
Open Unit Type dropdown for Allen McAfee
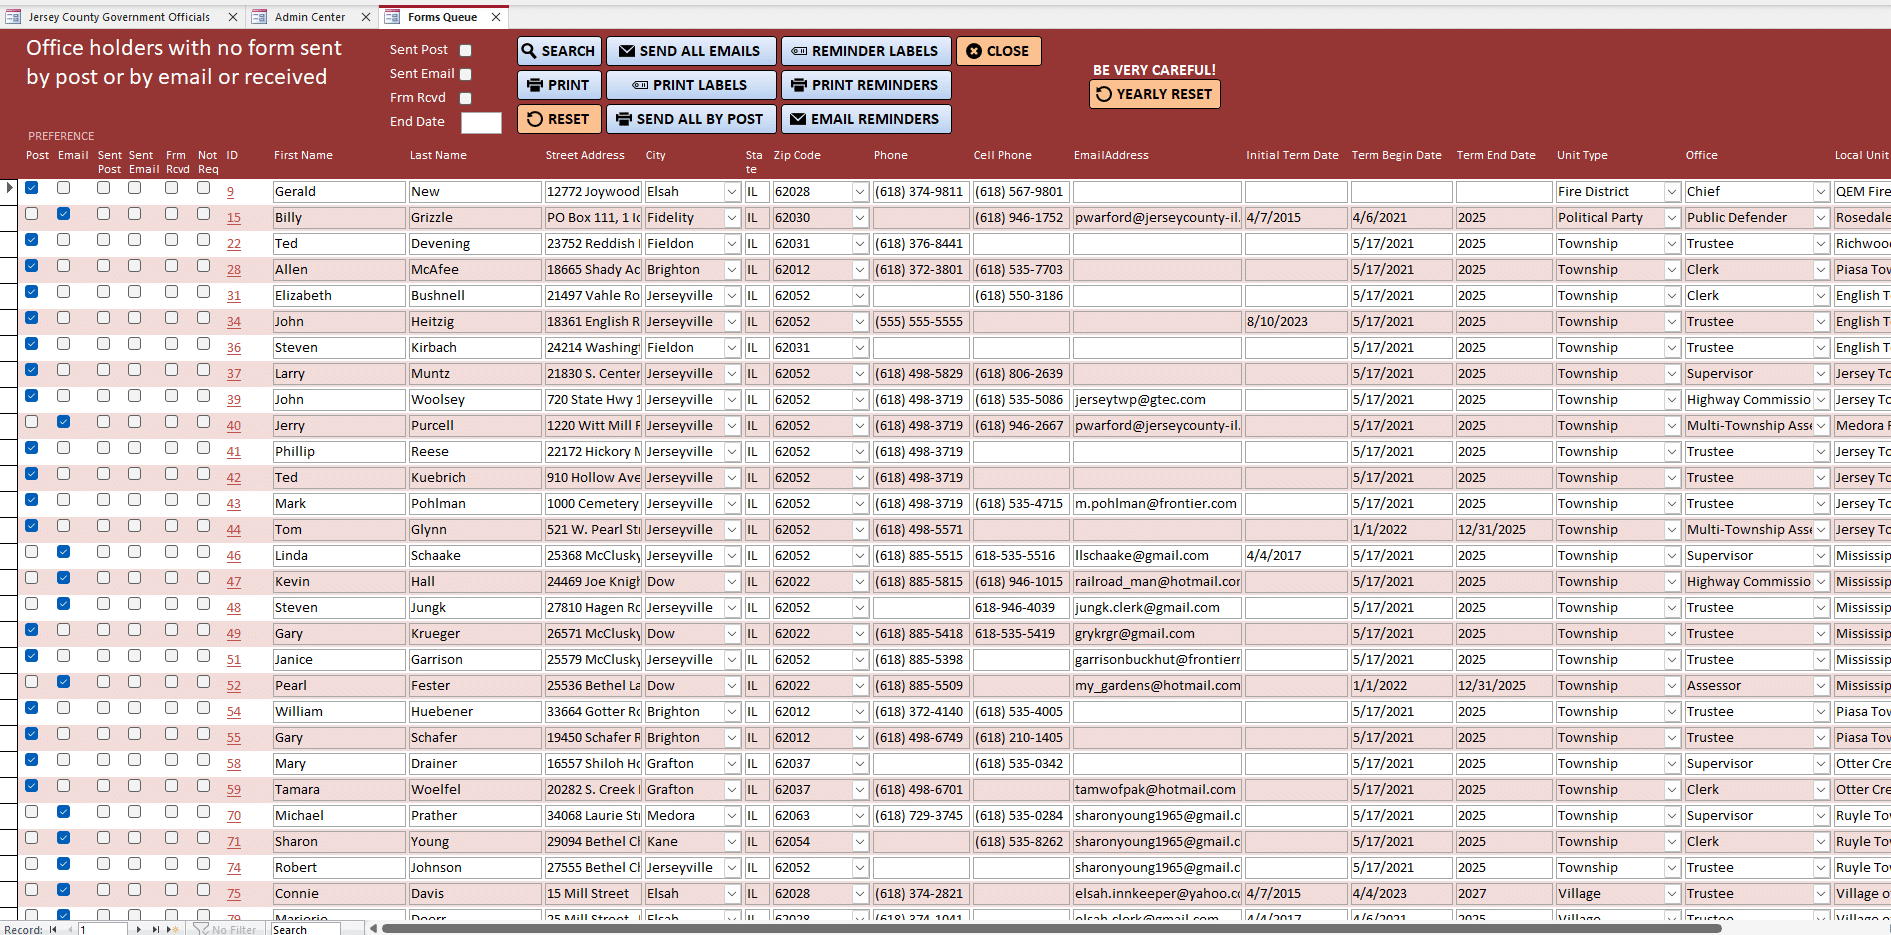coord(1672,270)
